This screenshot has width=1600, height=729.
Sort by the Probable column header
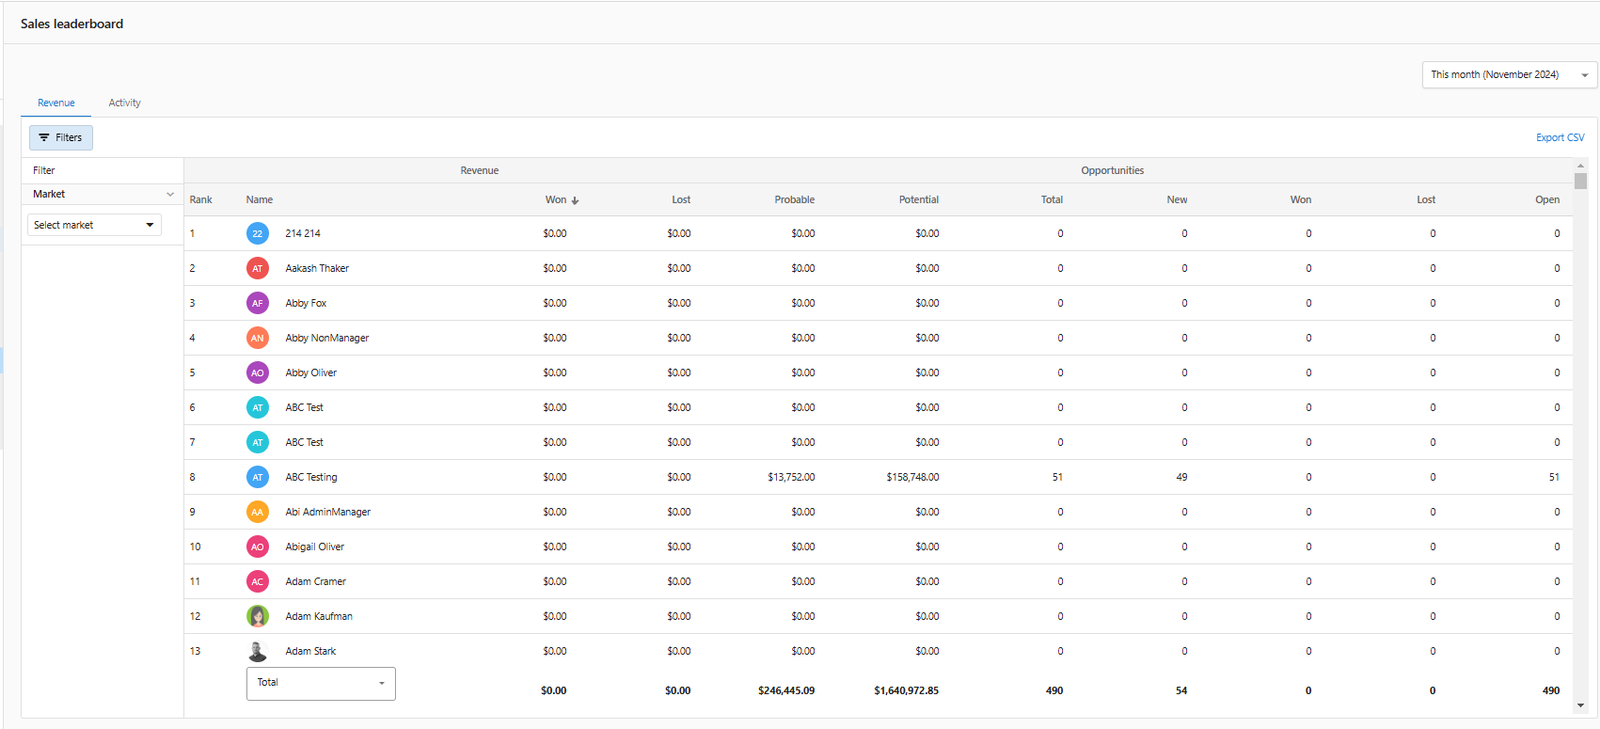(794, 200)
